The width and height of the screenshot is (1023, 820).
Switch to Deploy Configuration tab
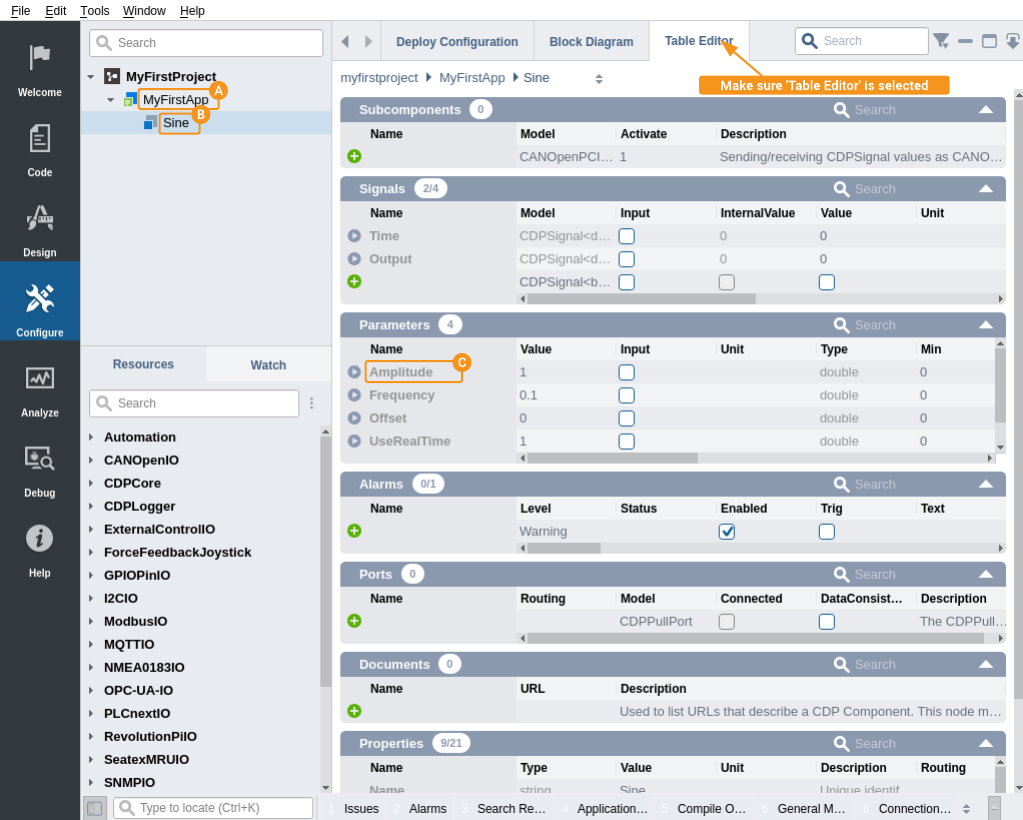[x=457, y=42]
